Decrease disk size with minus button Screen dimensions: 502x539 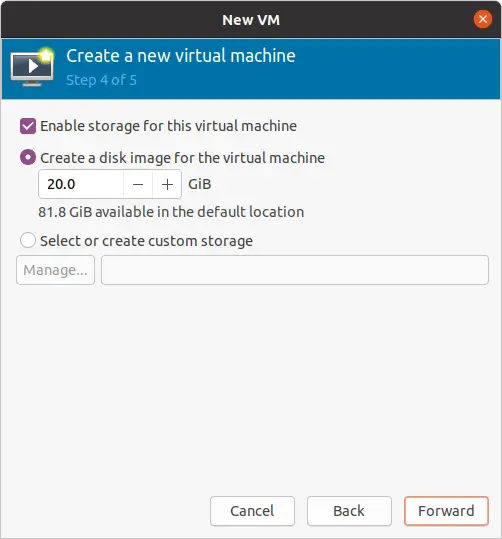(138, 184)
